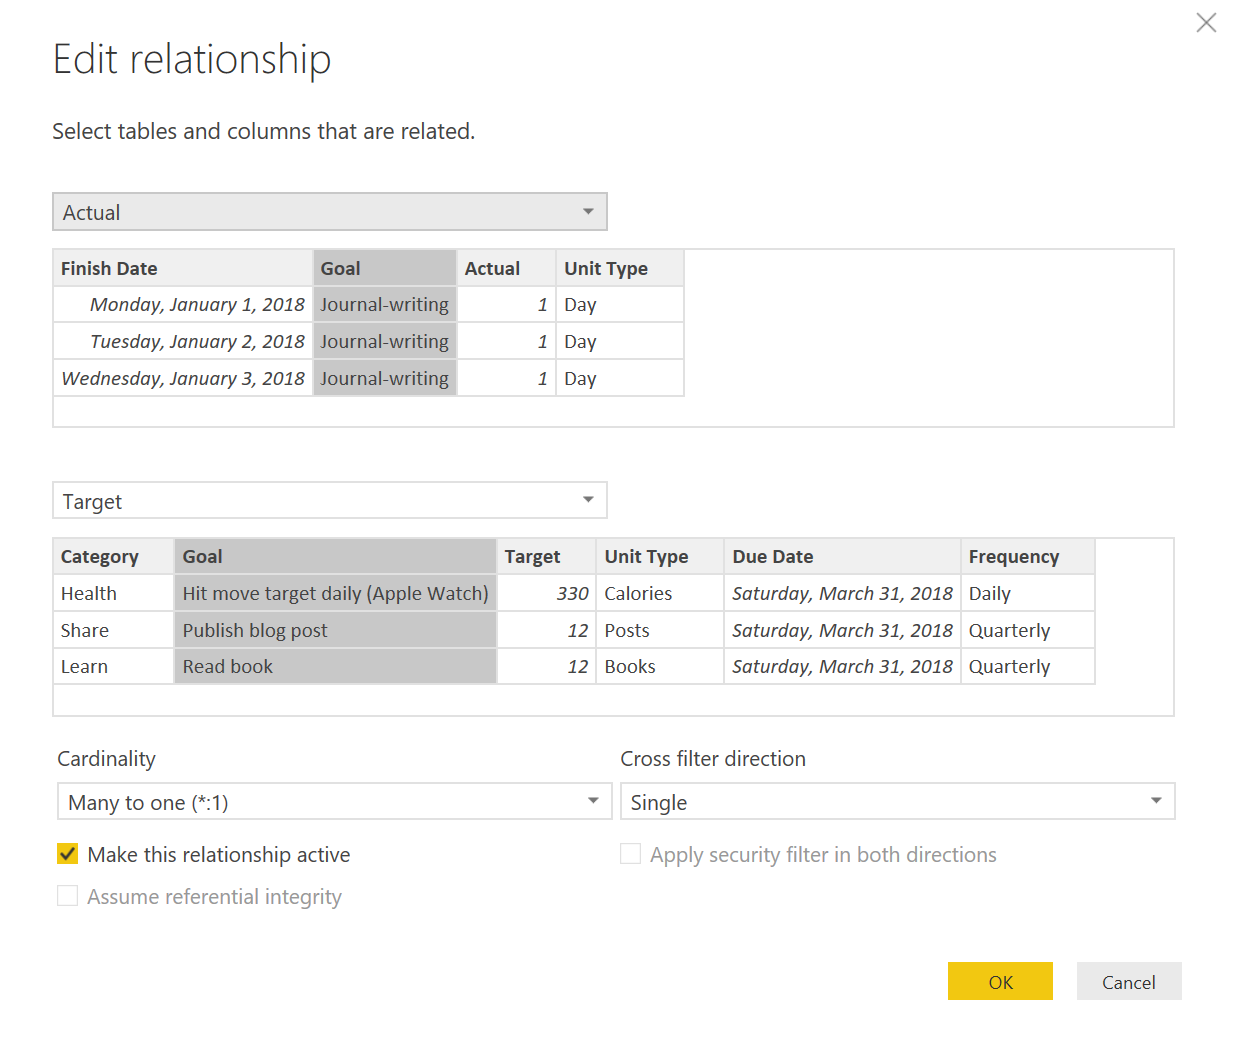
Task: Select the Unit Type column in Actual table
Action: [x=605, y=268]
